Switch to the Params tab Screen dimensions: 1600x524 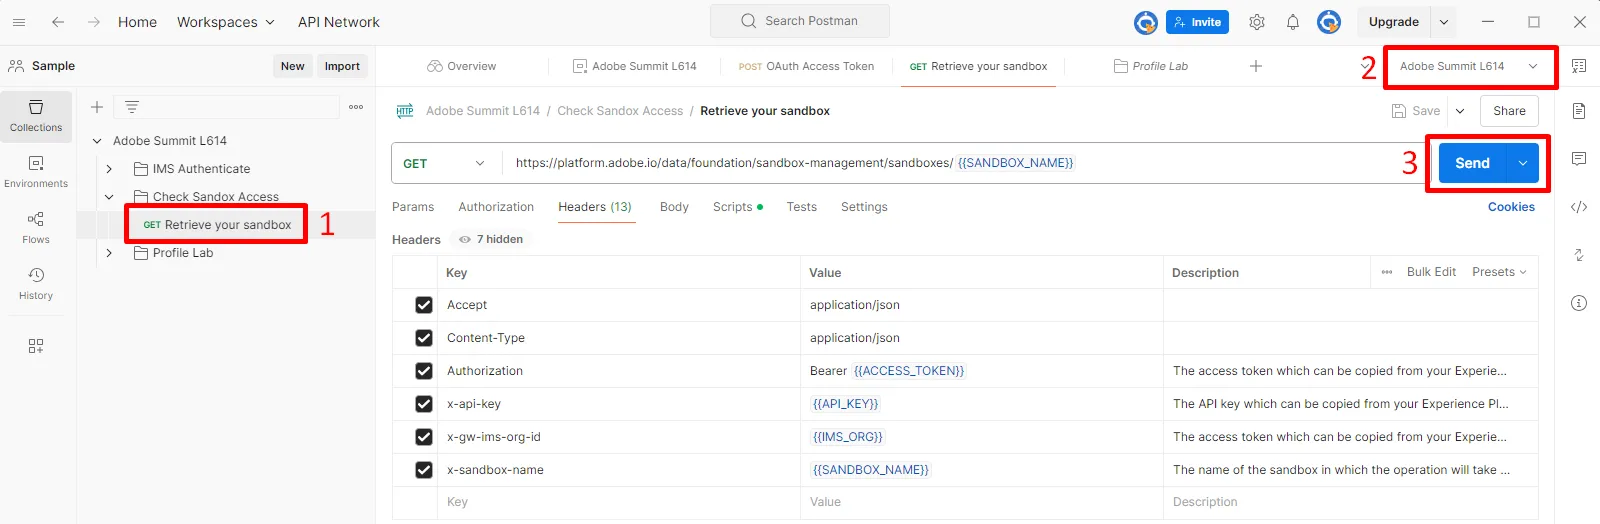point(413,207)
